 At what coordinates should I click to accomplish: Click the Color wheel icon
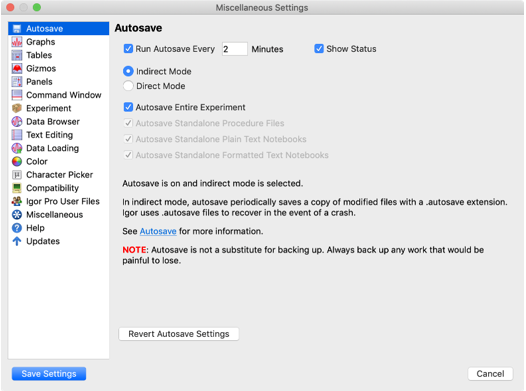[17, 161]
